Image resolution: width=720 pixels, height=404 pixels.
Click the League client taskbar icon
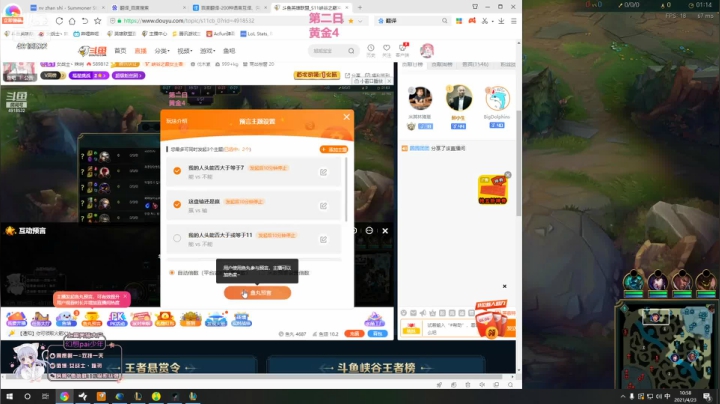(x=138, y=396)
